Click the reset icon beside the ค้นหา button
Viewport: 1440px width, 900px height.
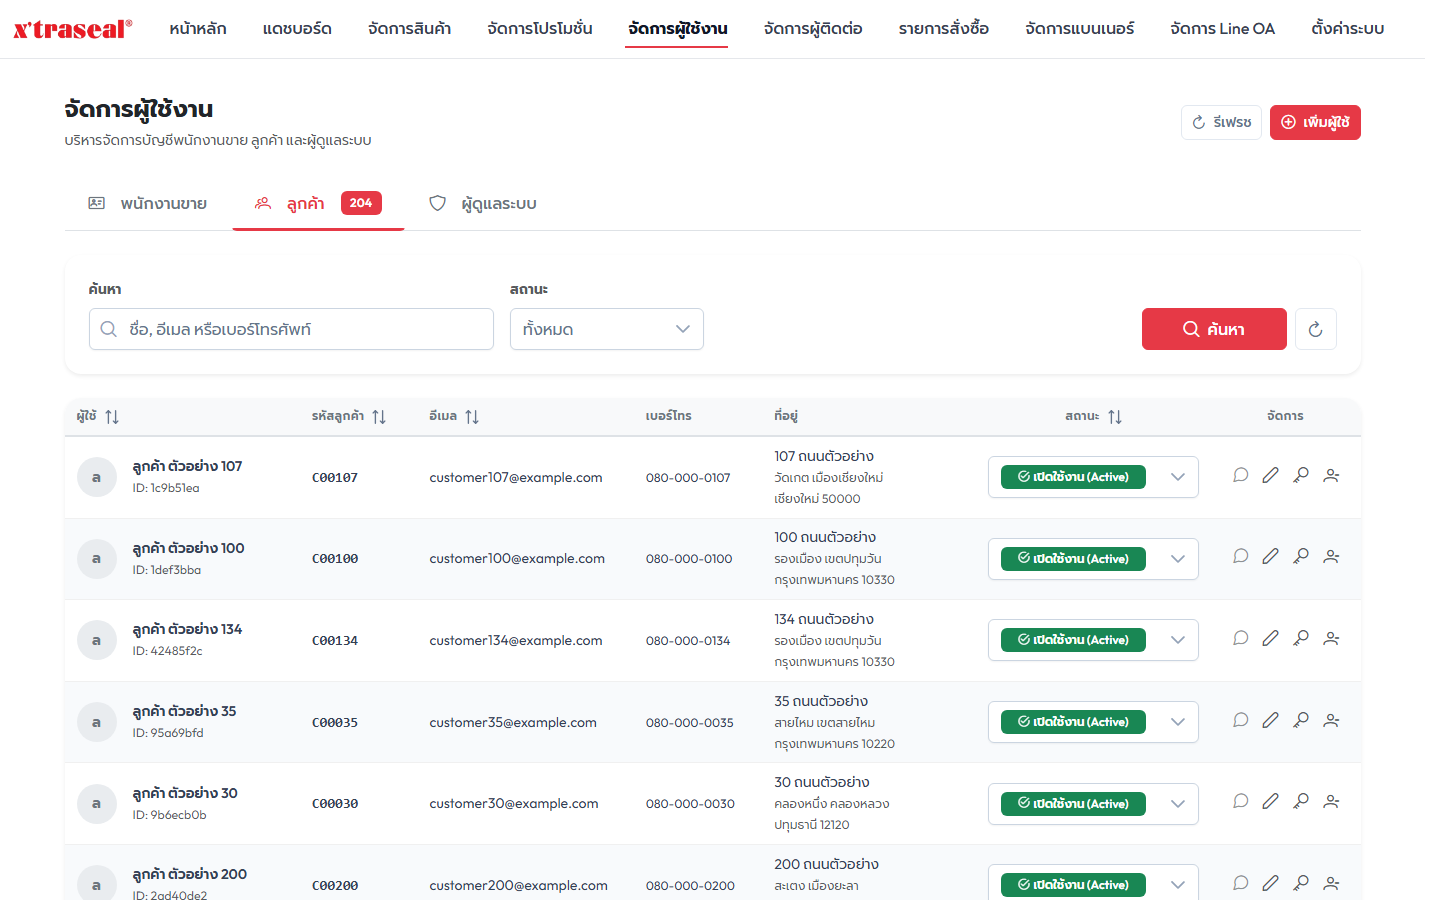click(1315, 329)
